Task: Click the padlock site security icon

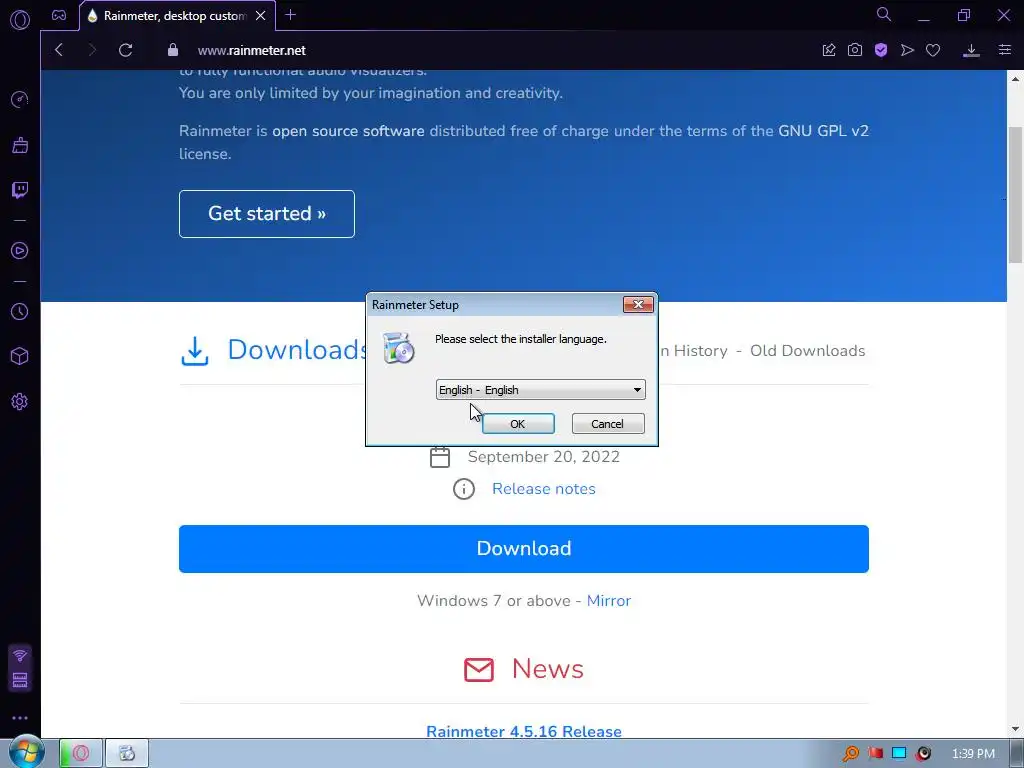Action: [173, 50]
